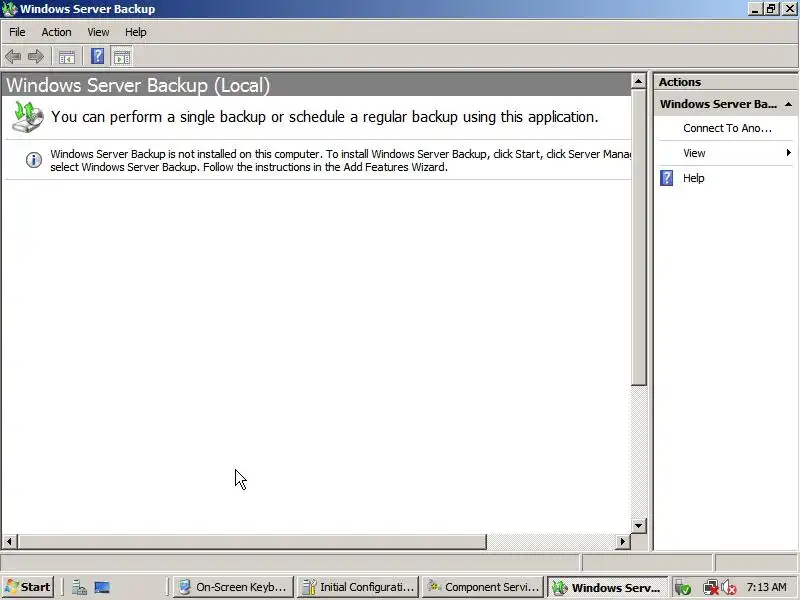This screenshot has height=600, width=800.
Task: Click the green shield tray icon
Action: coord(683,588)
